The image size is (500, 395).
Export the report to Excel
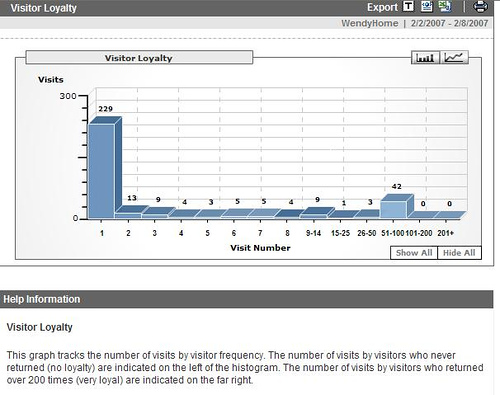click(445, 7)
